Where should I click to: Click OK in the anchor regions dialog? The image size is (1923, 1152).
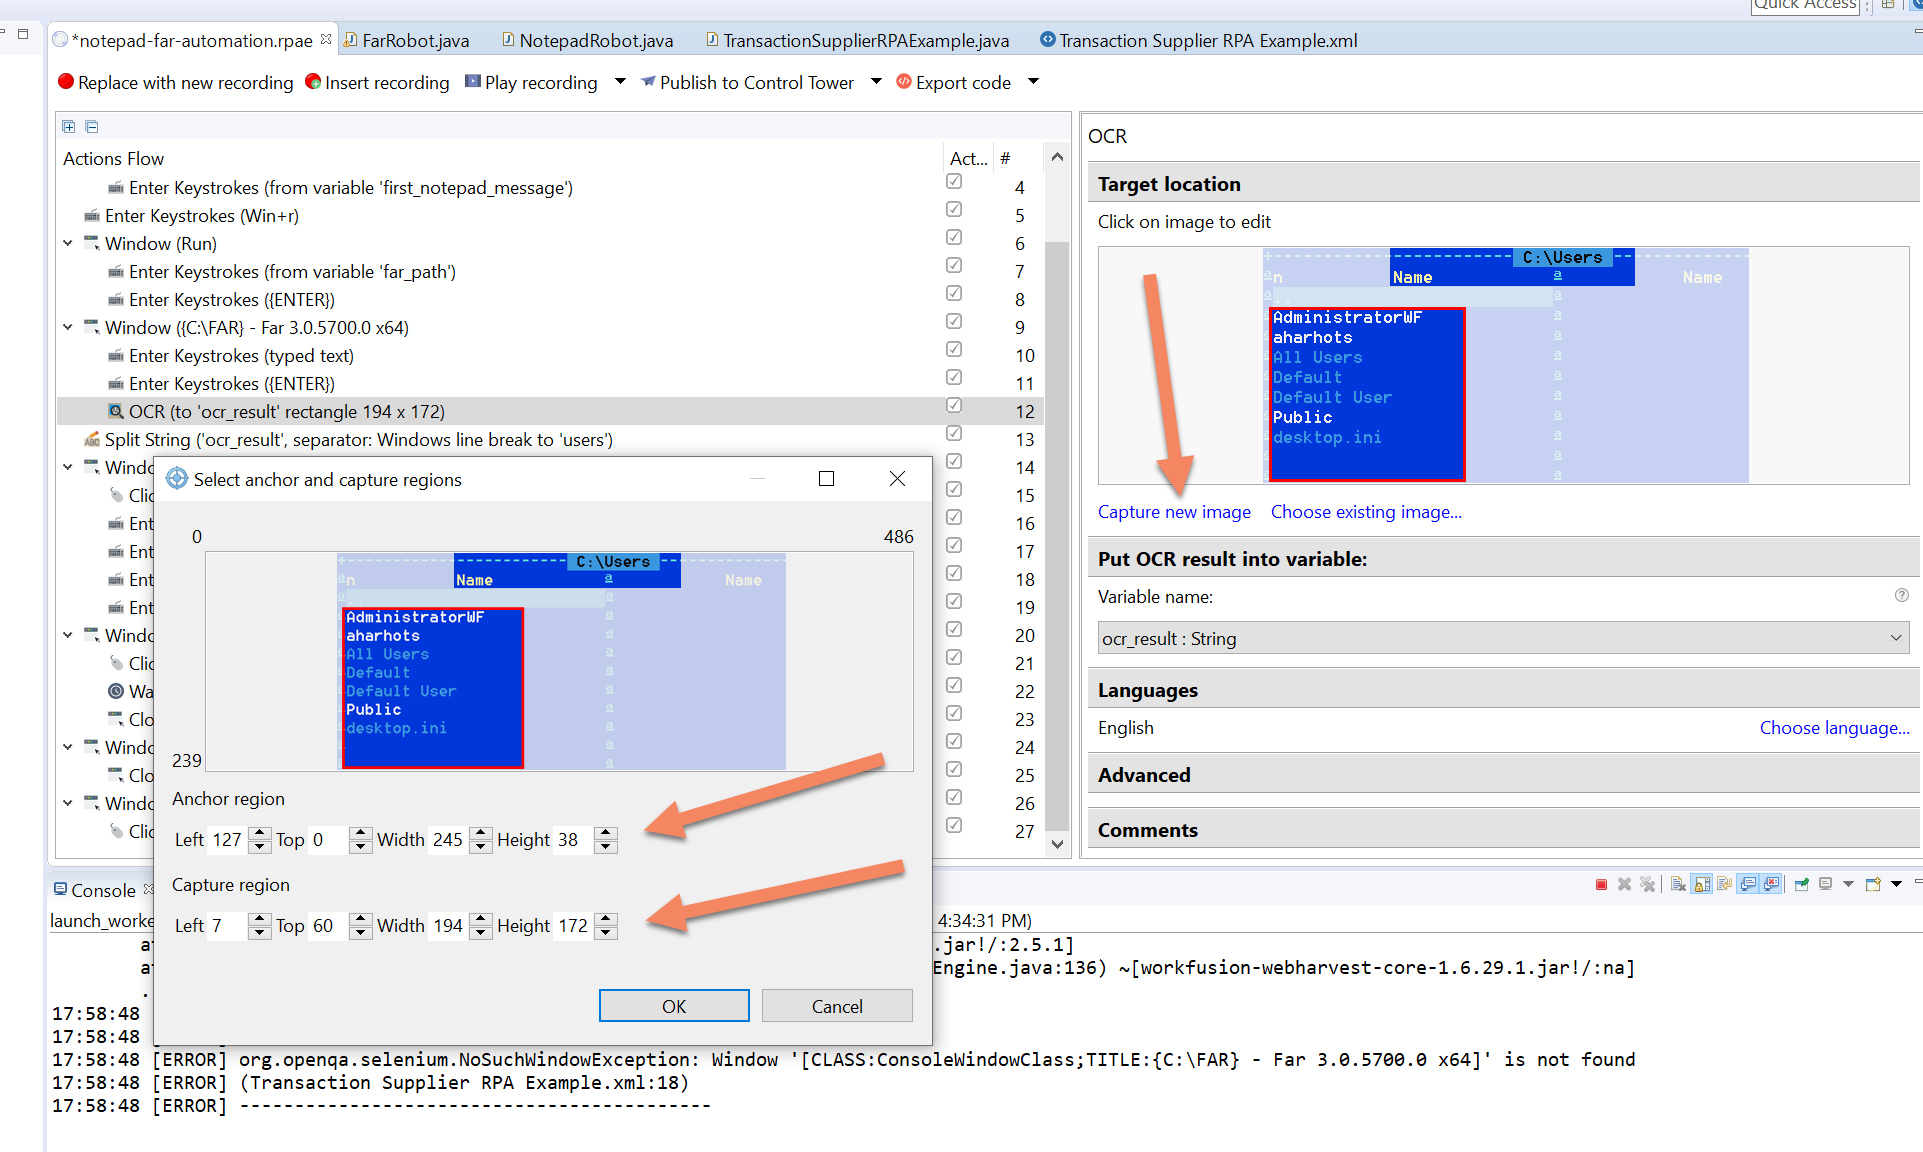click(674, 1006)
